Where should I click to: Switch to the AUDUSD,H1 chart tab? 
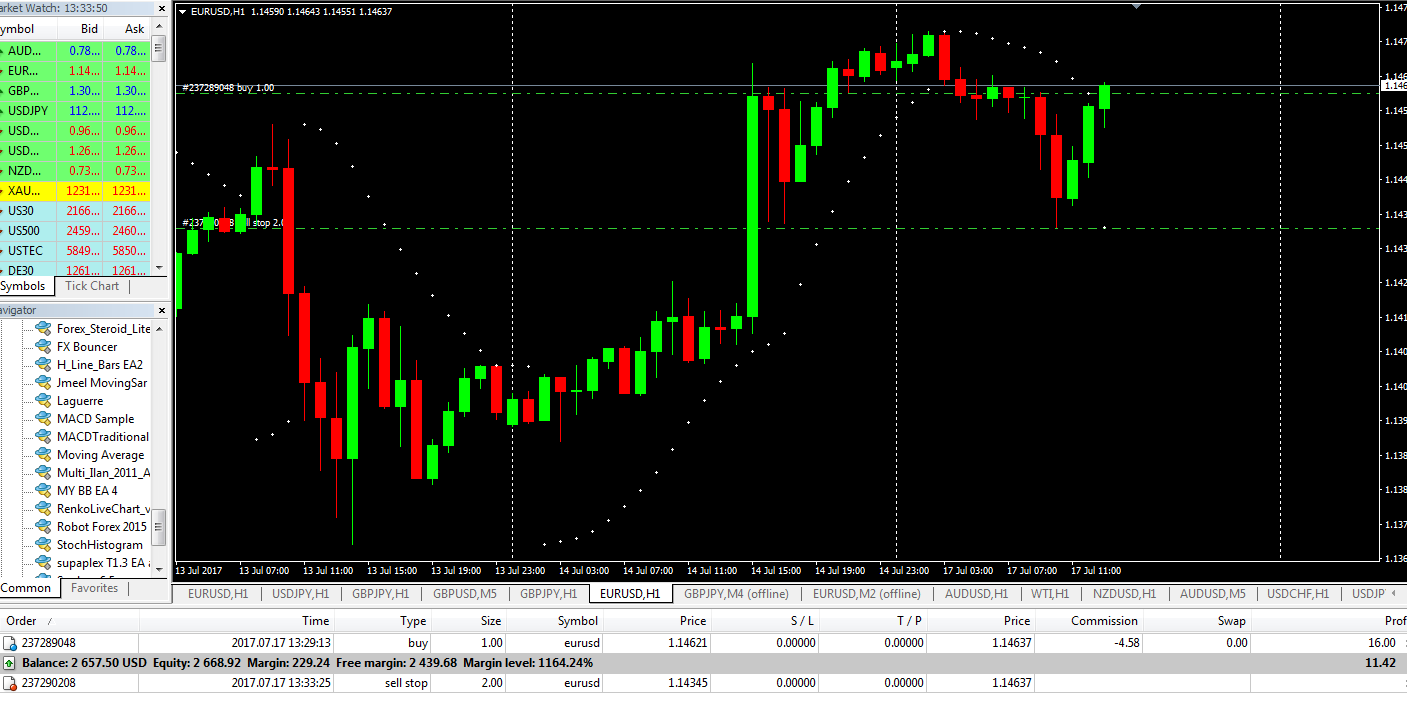(977, 593)
